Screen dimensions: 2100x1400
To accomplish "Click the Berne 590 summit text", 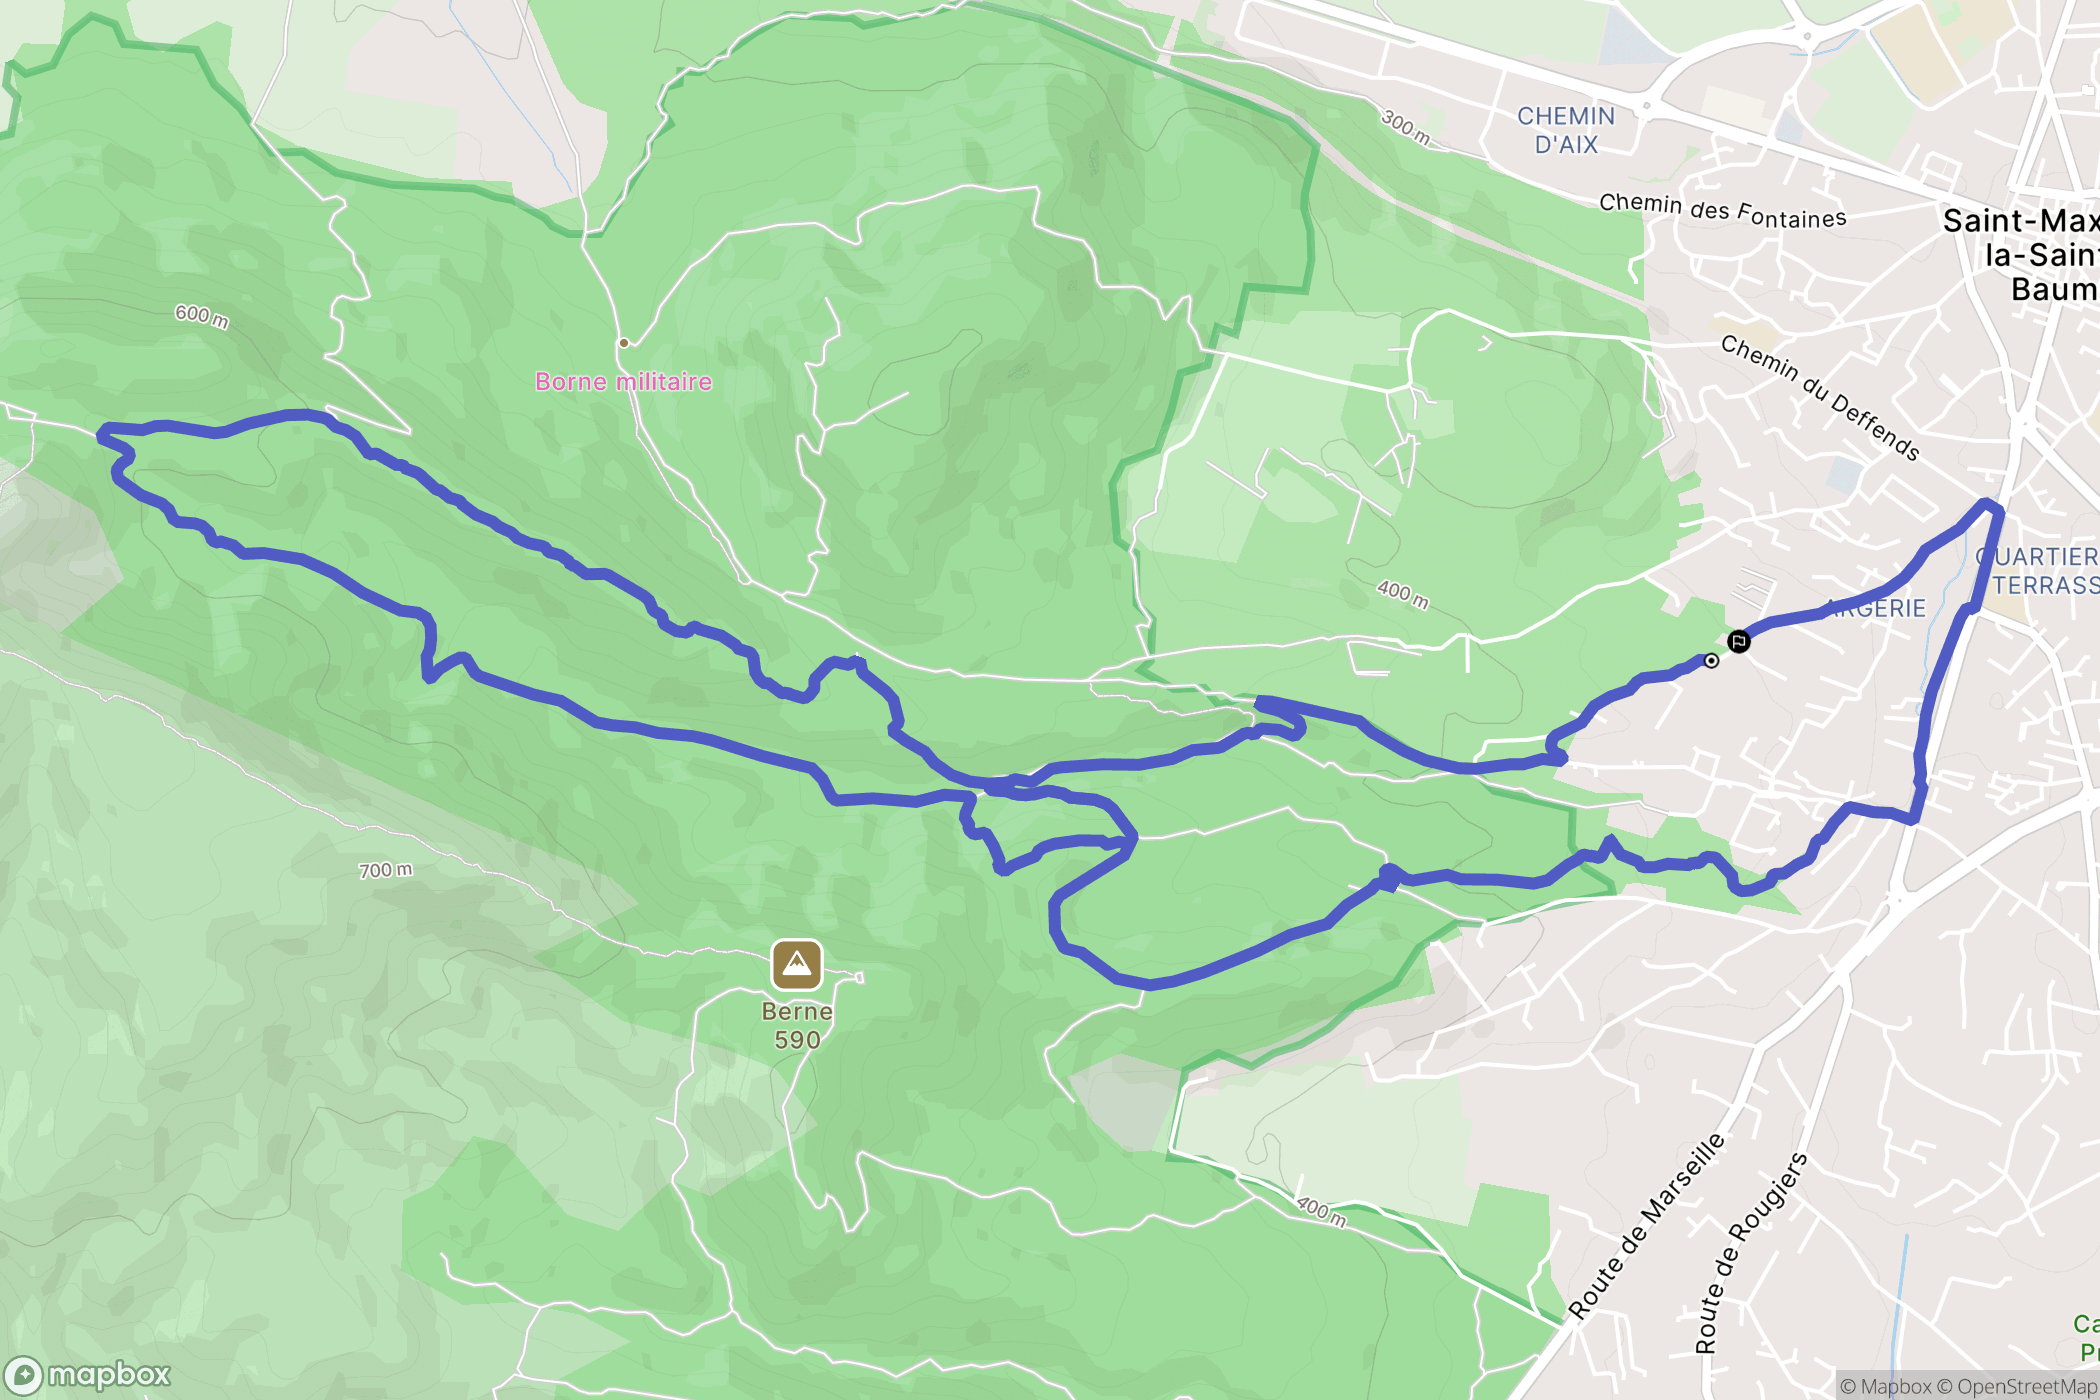I will pos(797,1025).
